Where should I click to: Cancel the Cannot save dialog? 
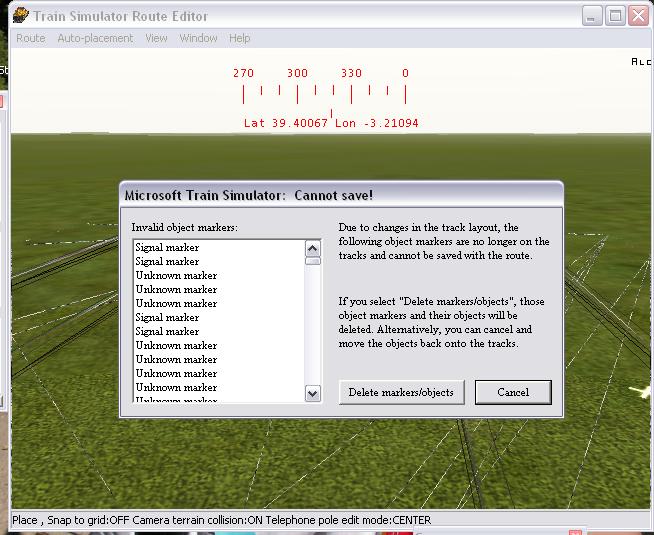point(513,392)
